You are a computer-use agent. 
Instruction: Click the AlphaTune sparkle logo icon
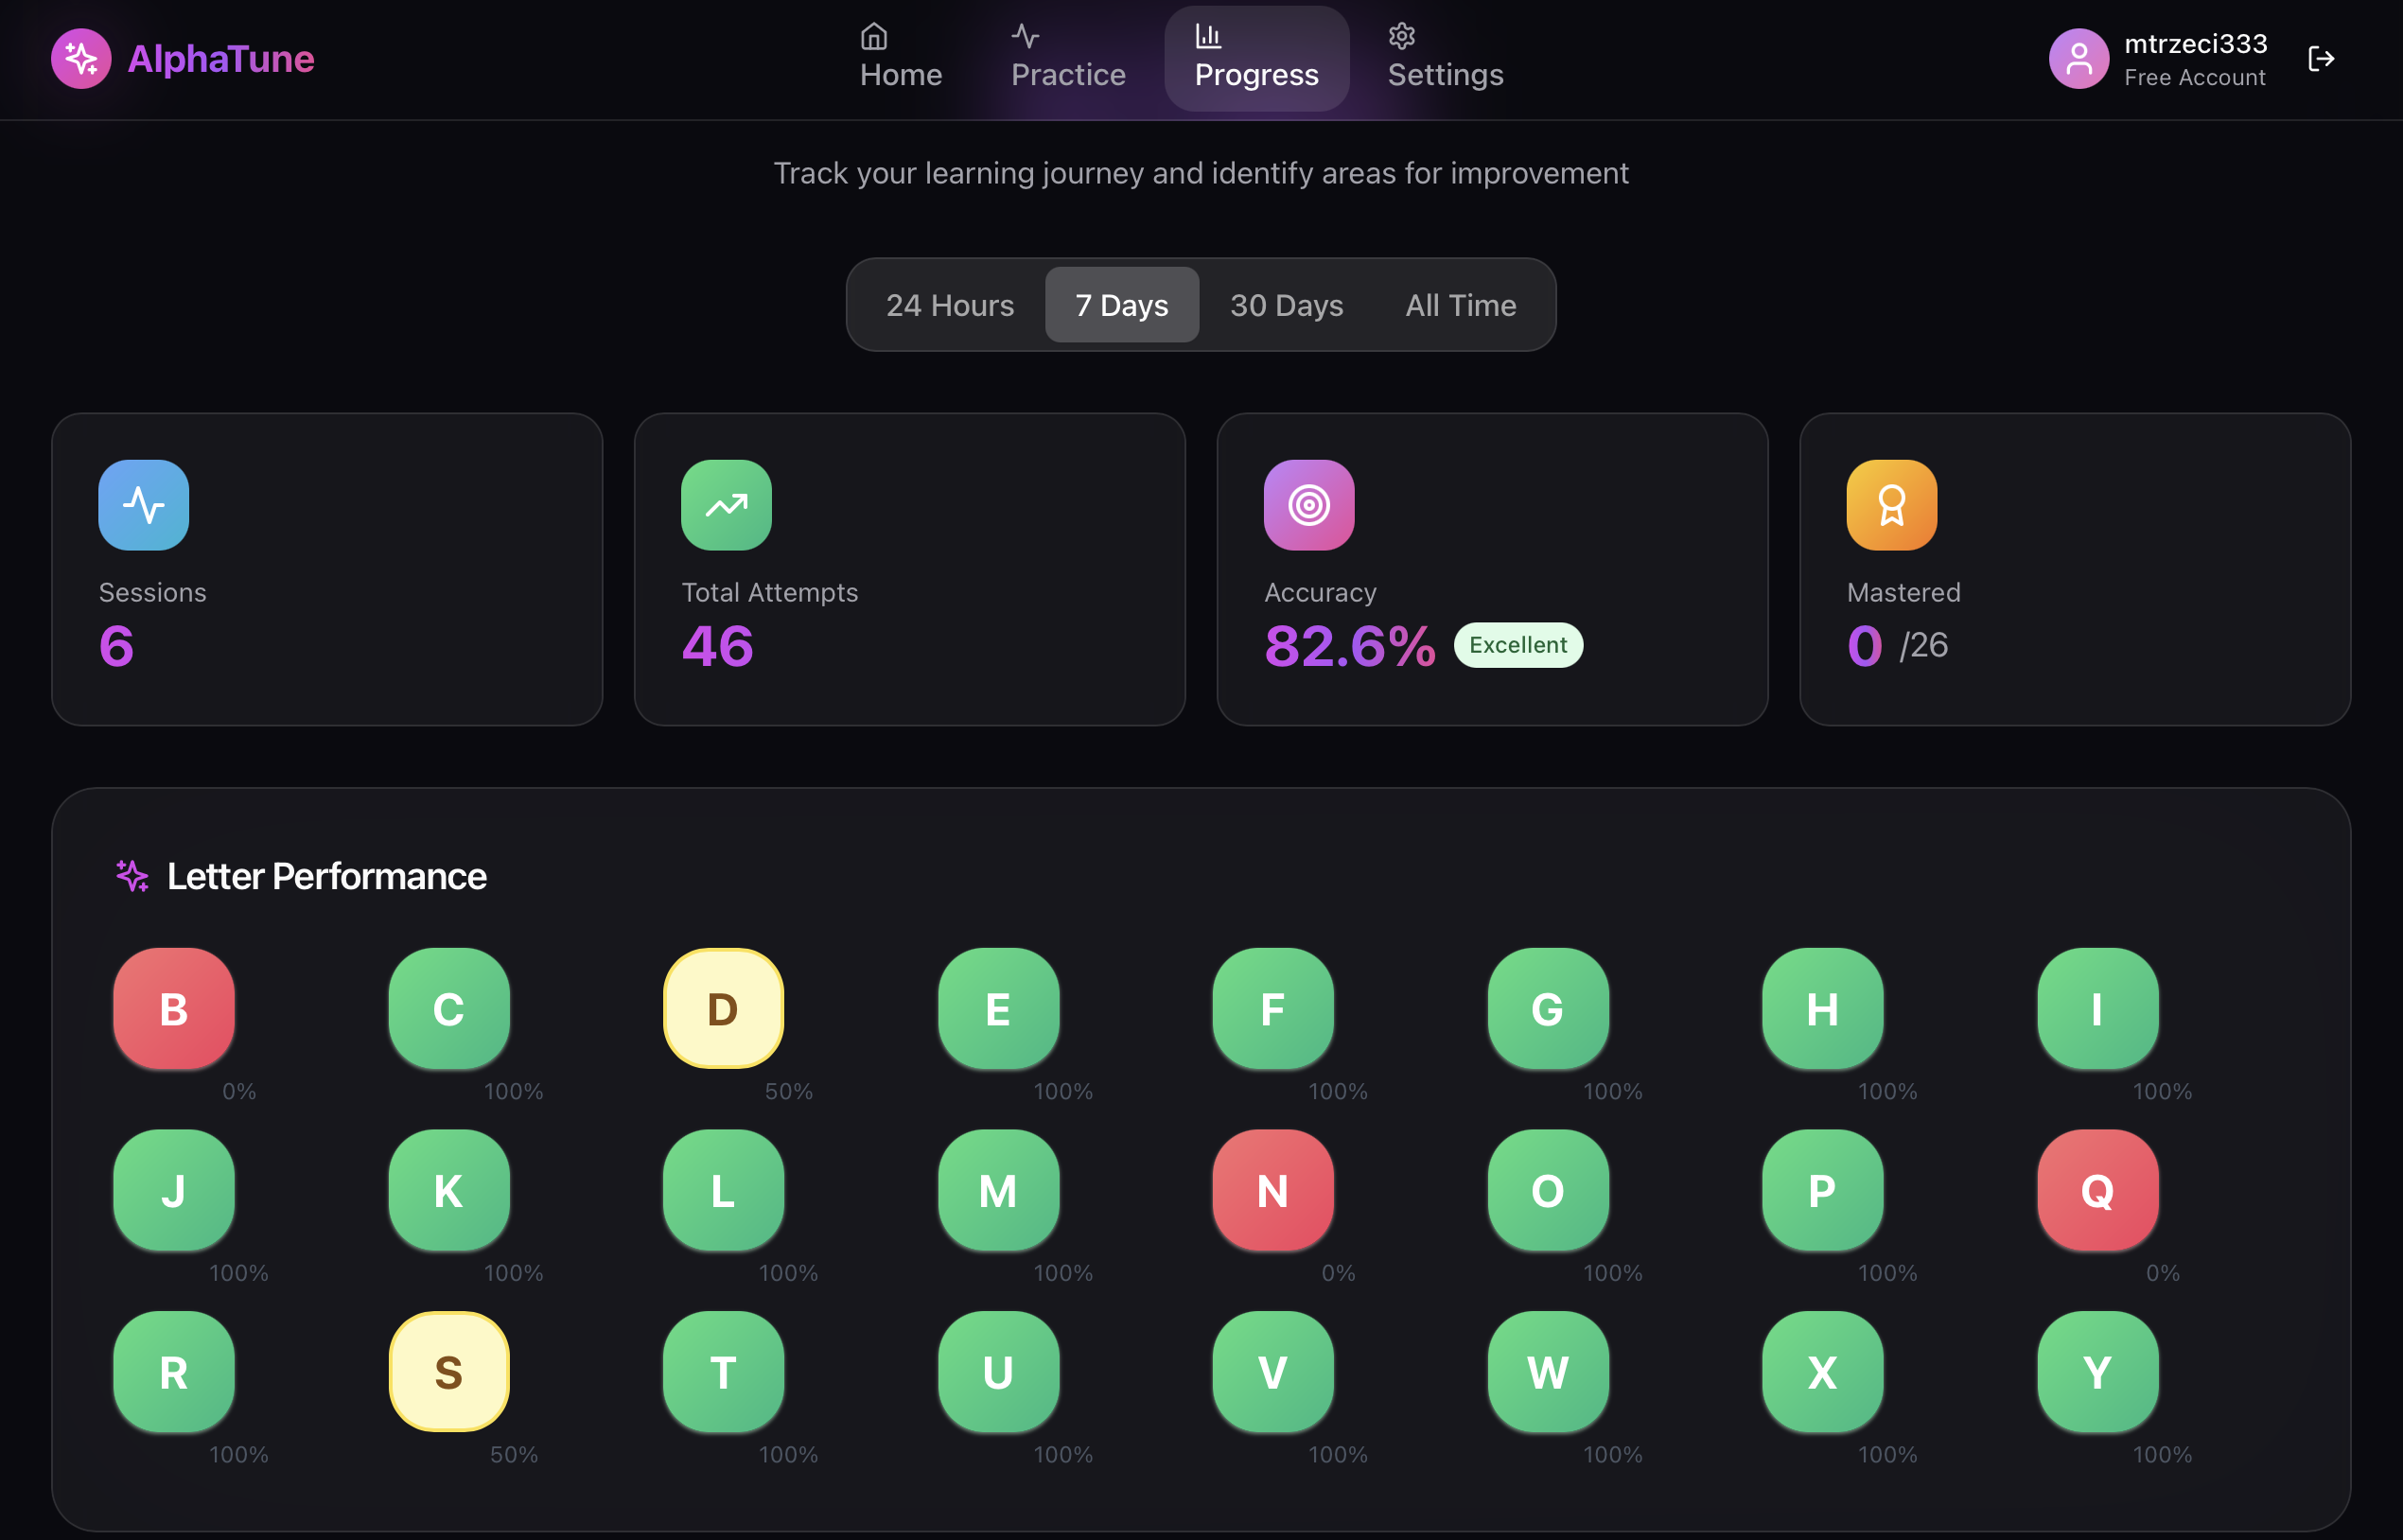pyautogui.click(x=81, y=59)
